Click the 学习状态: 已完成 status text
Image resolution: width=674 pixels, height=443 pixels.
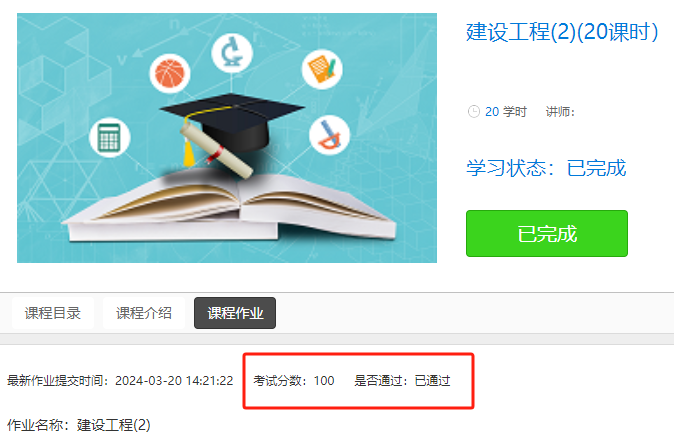[546, 168]
